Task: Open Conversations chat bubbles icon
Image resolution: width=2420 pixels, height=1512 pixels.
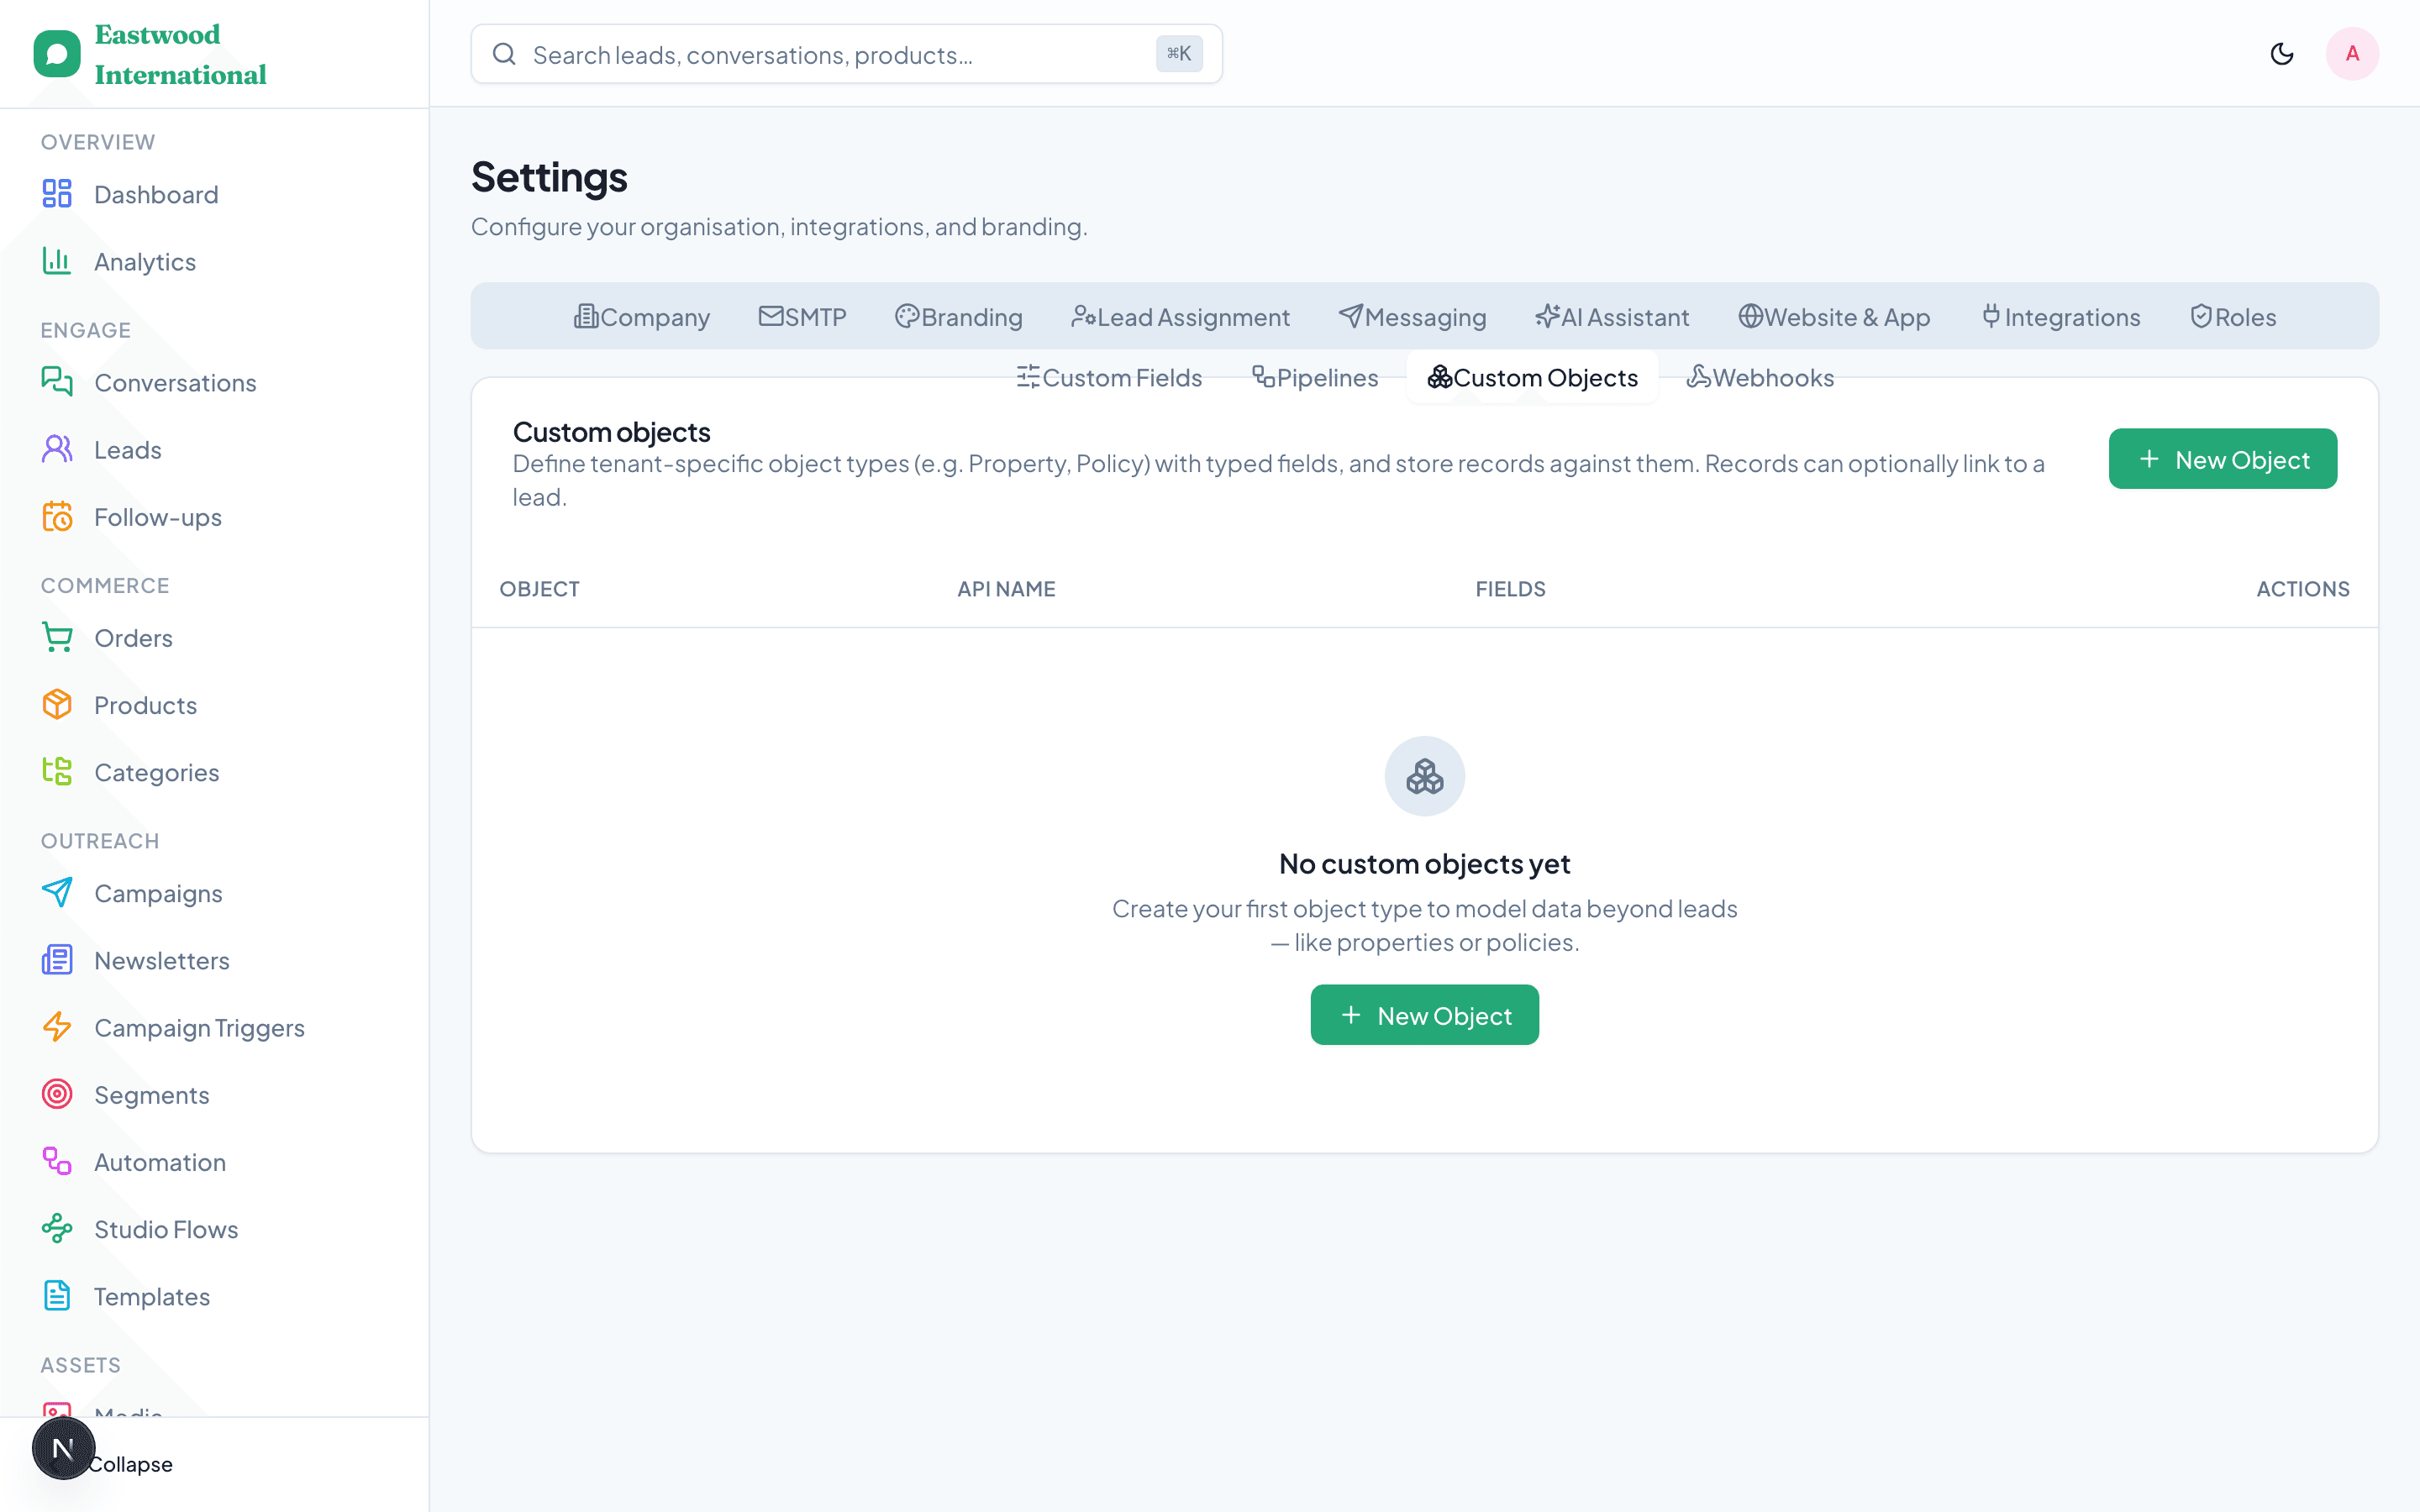Action: [57, 382]
